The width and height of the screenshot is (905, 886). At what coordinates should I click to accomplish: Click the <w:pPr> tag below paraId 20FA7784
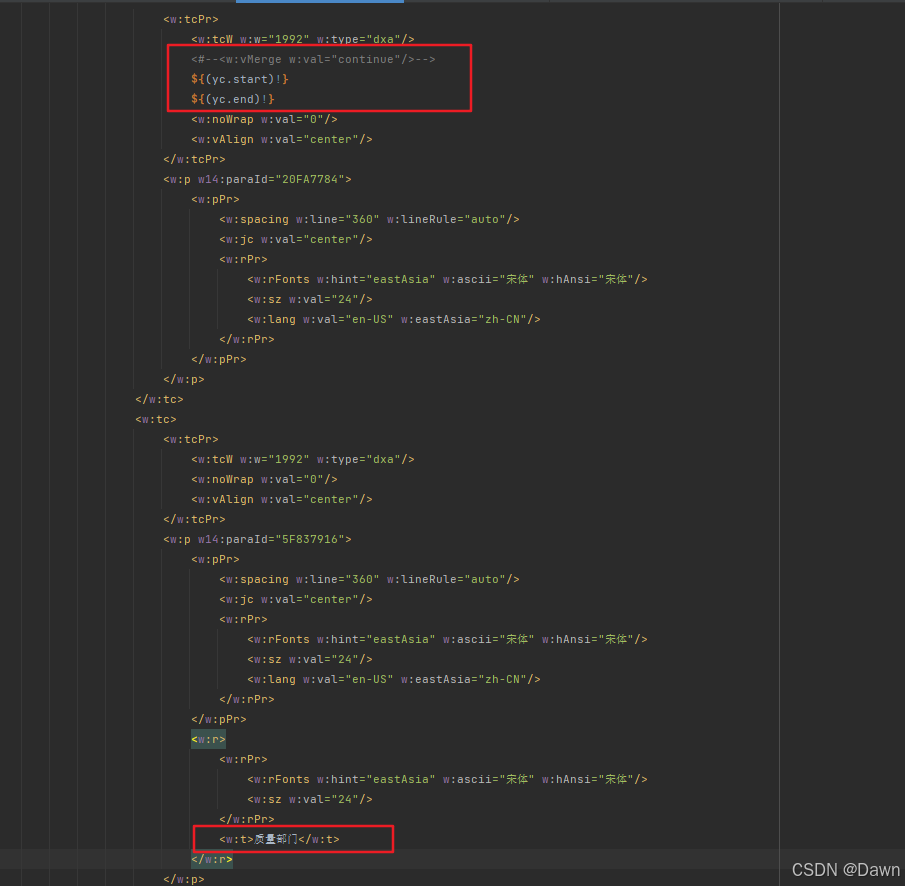(215, 199)
